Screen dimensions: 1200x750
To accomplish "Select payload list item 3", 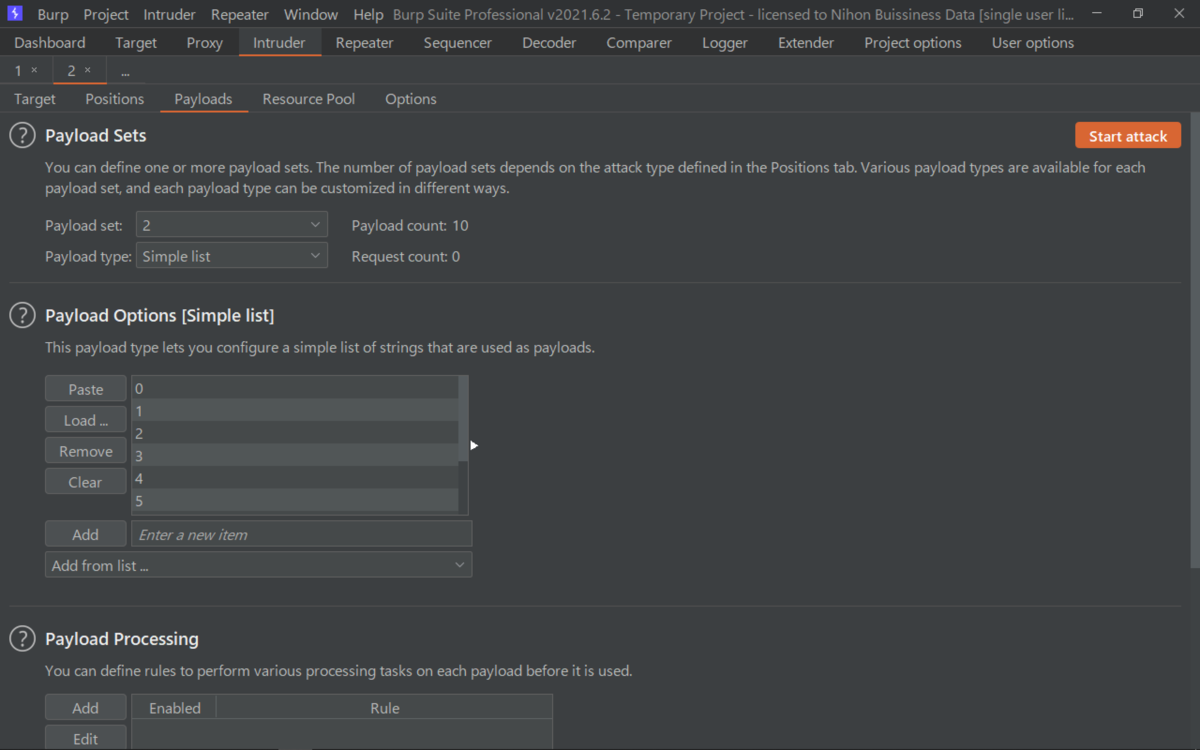I will (x=295, y=455).
